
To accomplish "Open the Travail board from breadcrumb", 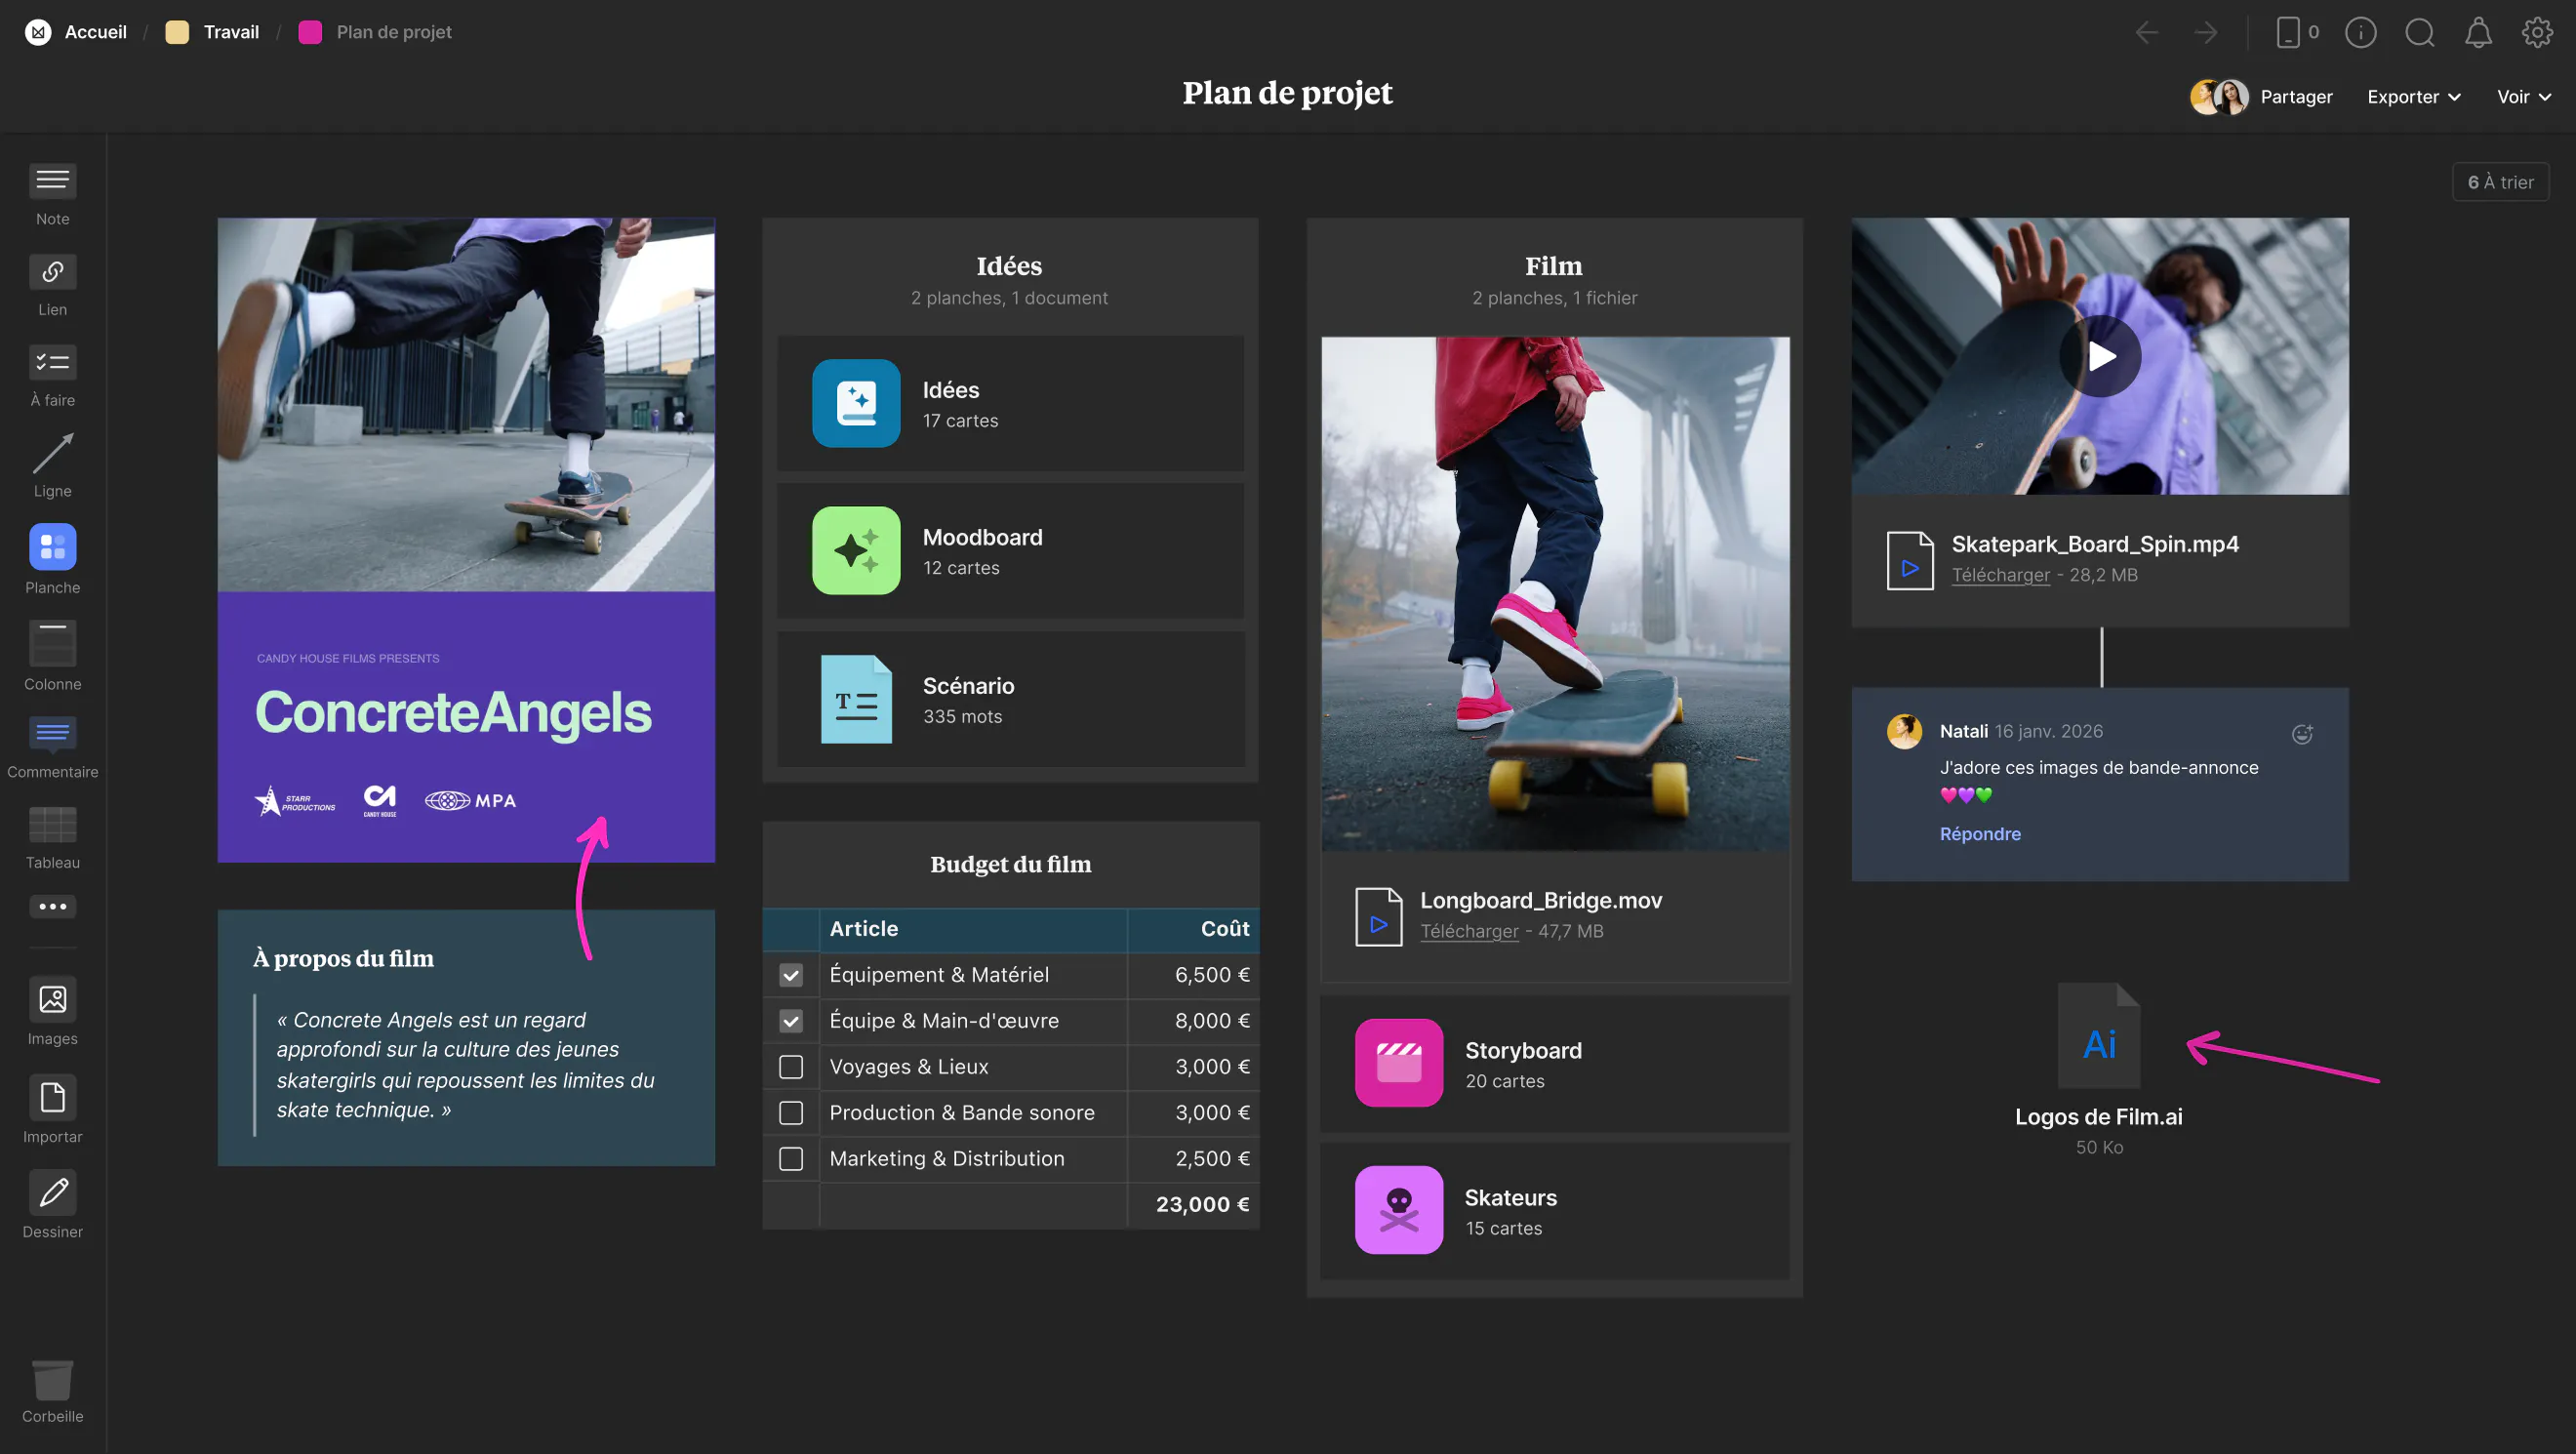I will point(229,31).
